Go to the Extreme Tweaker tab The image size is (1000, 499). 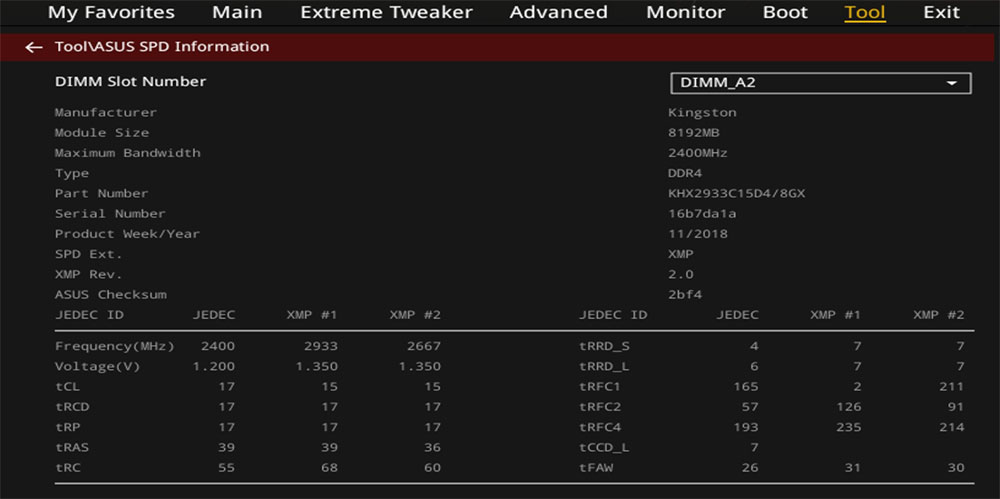click(386, 12)
